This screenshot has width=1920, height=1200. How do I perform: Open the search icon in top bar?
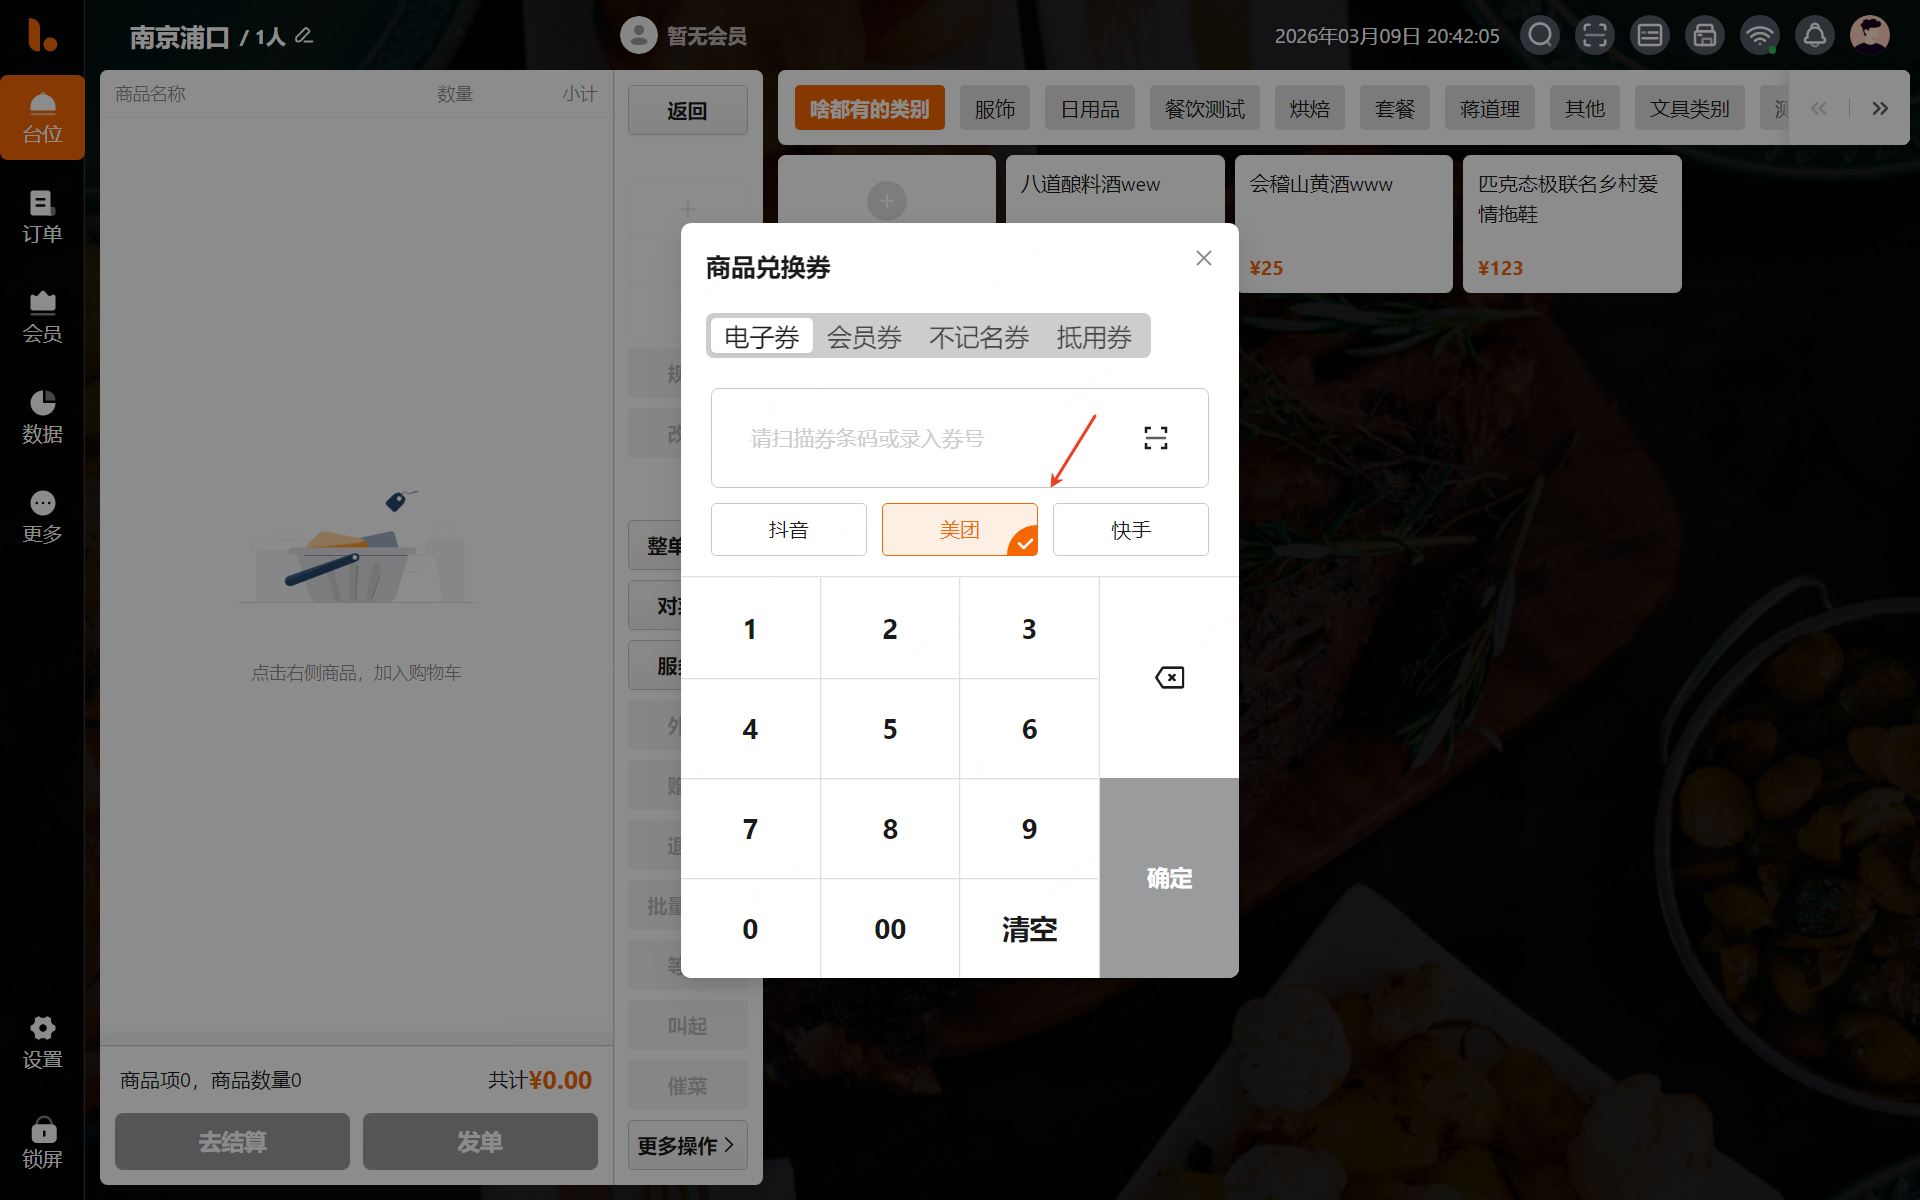point(1540,36)
